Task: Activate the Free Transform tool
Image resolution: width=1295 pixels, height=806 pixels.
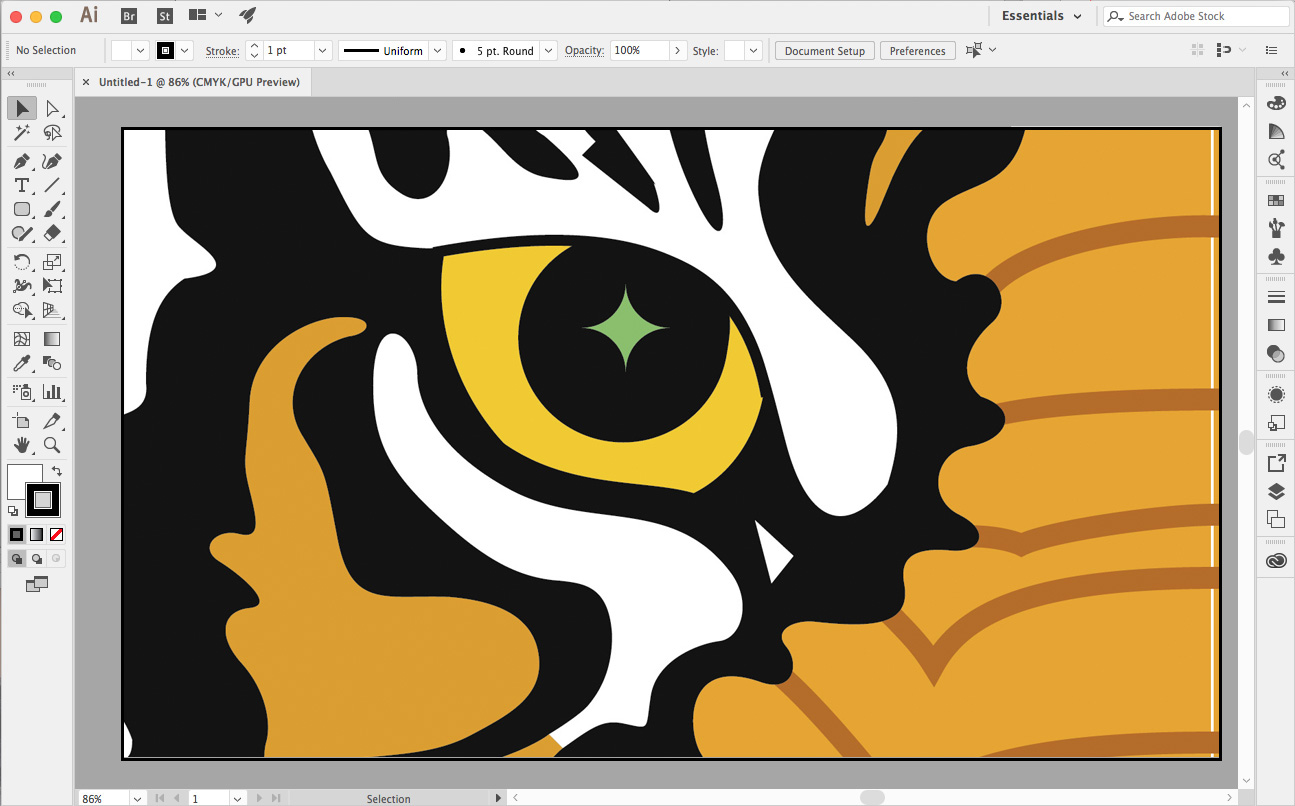Action: click(53, 286)
